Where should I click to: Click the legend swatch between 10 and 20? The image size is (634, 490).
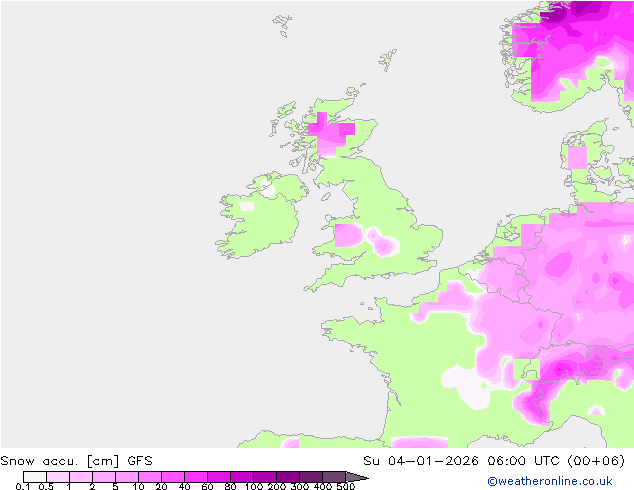[x=150, y=477]
